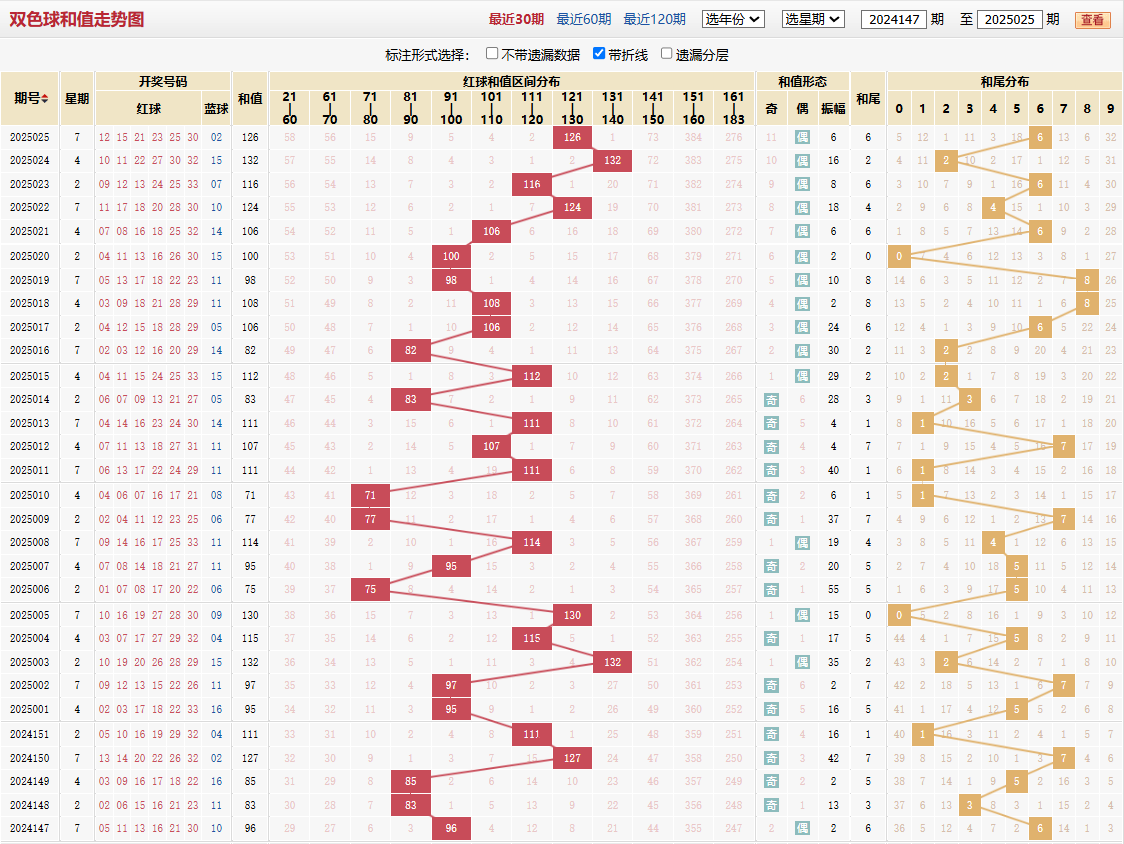The image size is (1124, 844).
Task: Click the orange tail marker 0 in row 2025020
Action: [899, 256]
